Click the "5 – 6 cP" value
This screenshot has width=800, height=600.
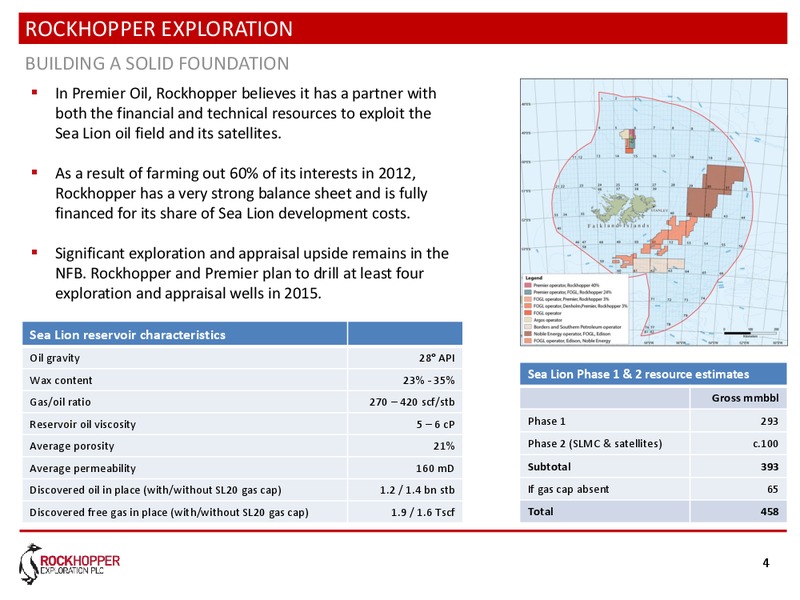click(435, 424)
